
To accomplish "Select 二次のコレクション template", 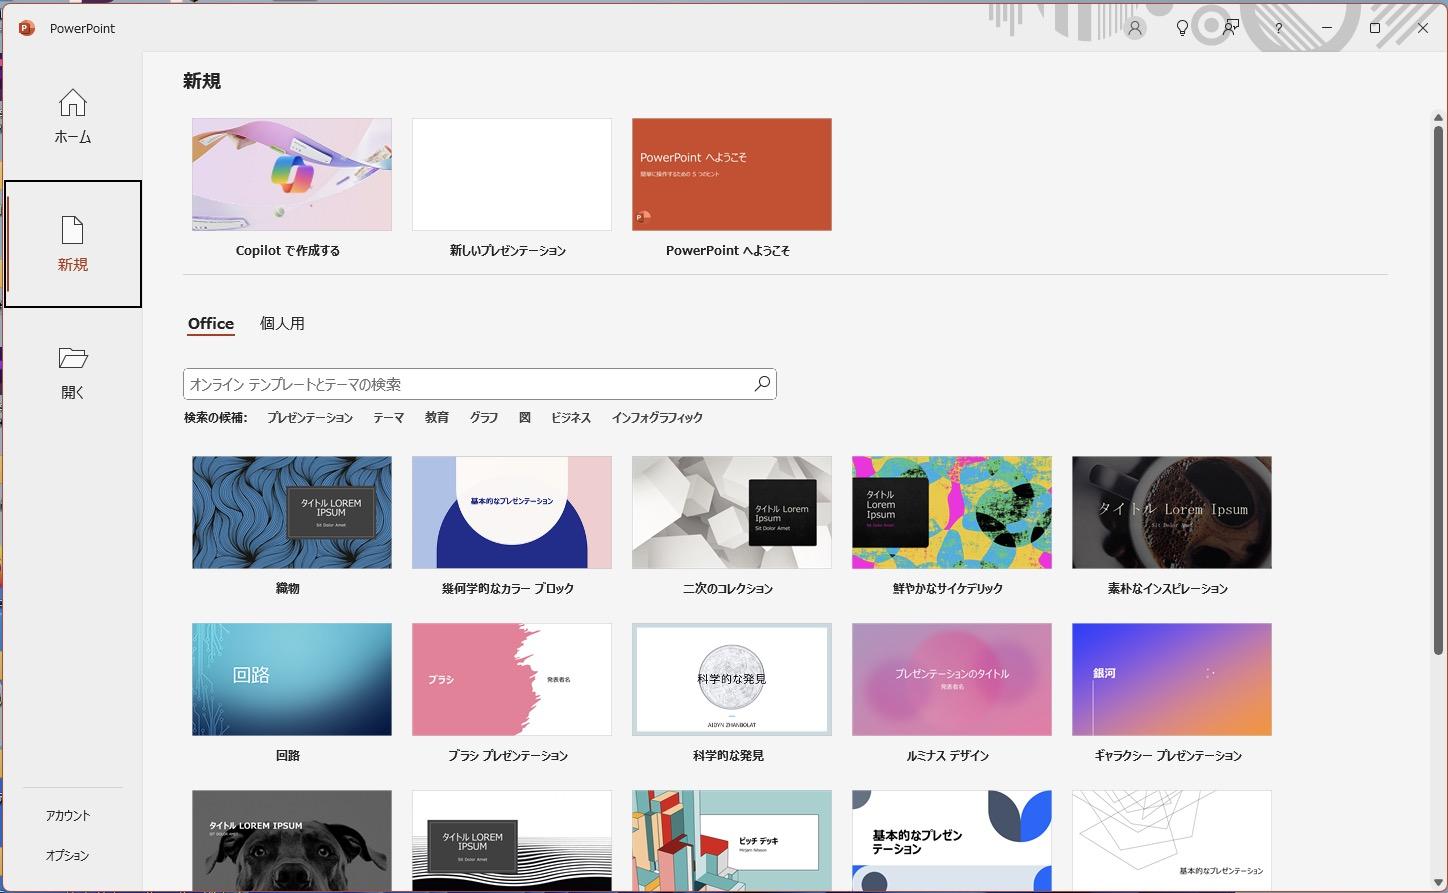I will pyautogui.click(x=732, y=513).
